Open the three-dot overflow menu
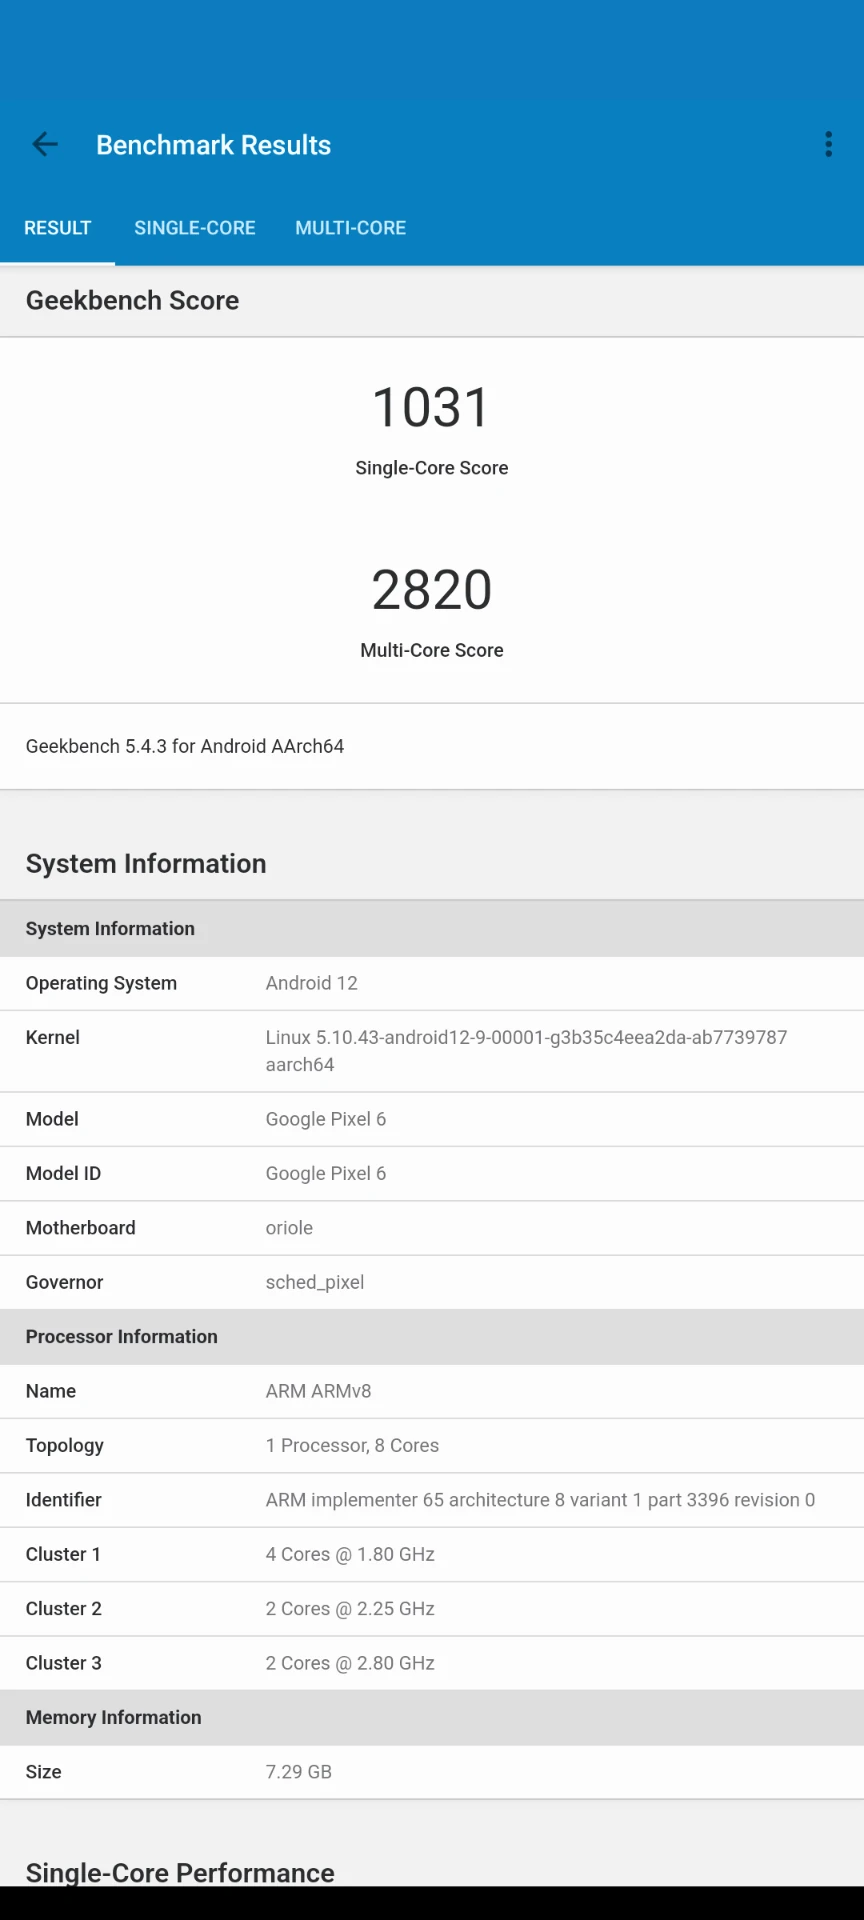864x1920 pixels. point(828,145)
